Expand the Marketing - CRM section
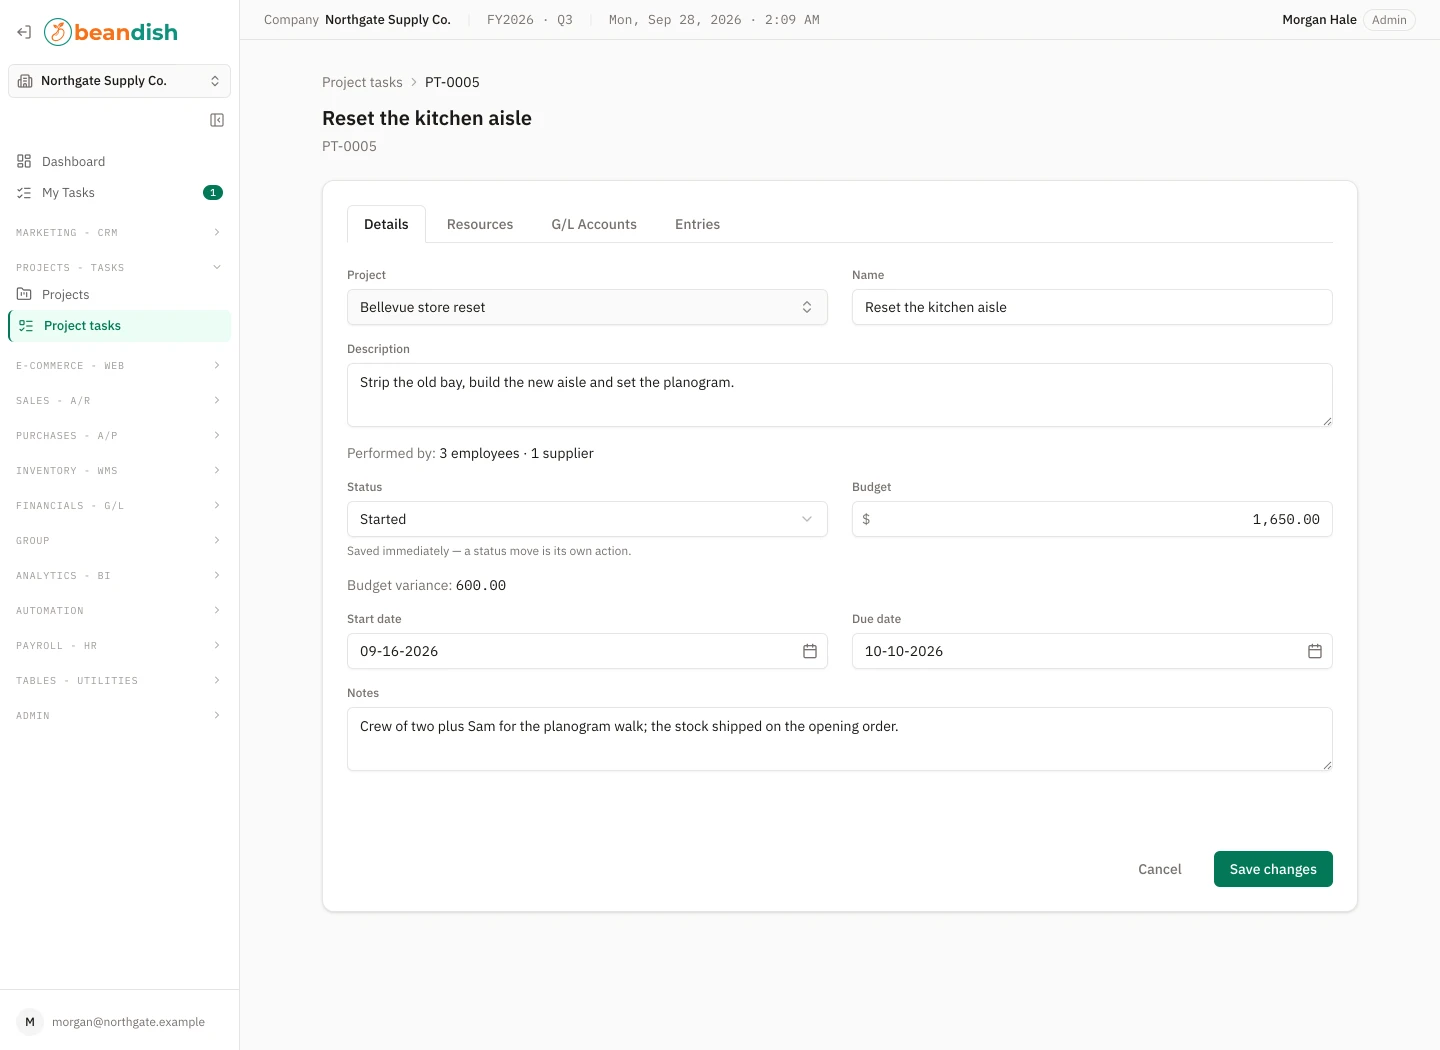This screenshot has height=1050, width=1440. coord(119,233)
